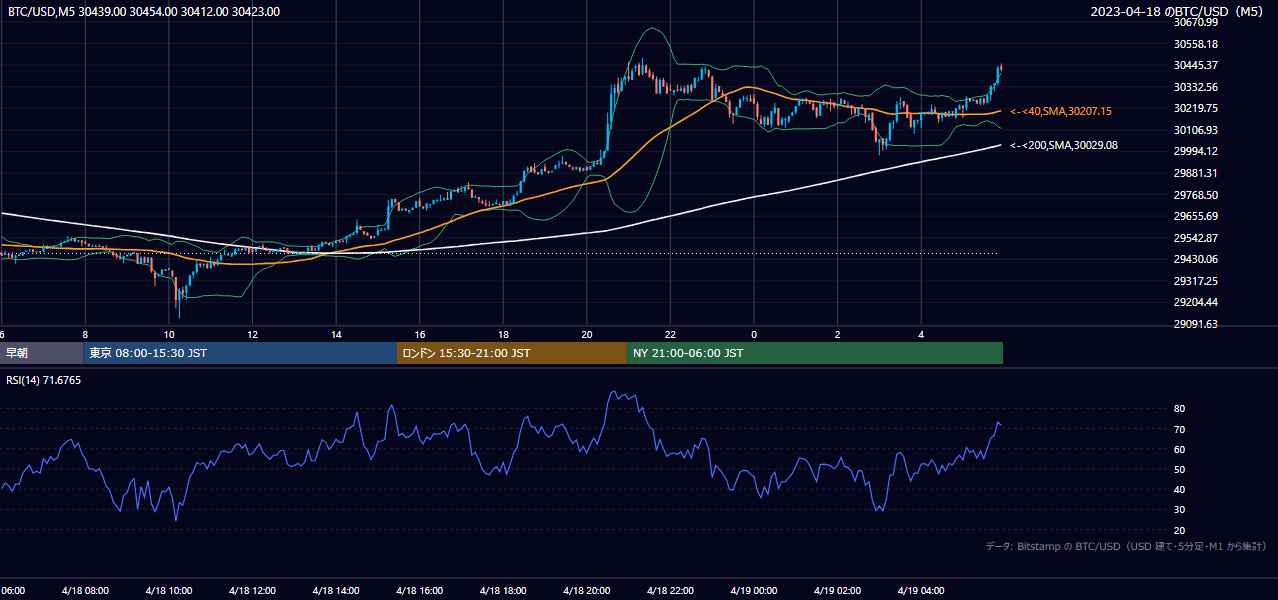Click price axis label 30219.75
The image size is (1278, 600).
click(1195, 108)
